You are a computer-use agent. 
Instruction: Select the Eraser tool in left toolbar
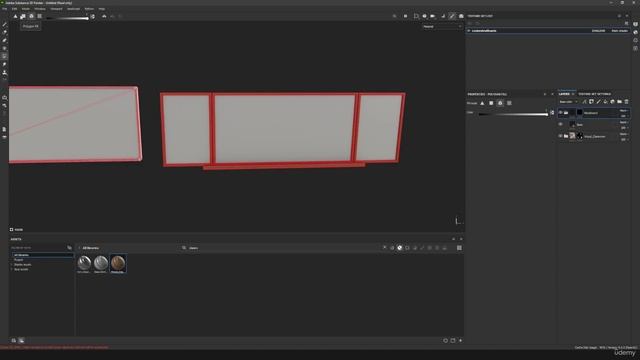pos(4,32)
